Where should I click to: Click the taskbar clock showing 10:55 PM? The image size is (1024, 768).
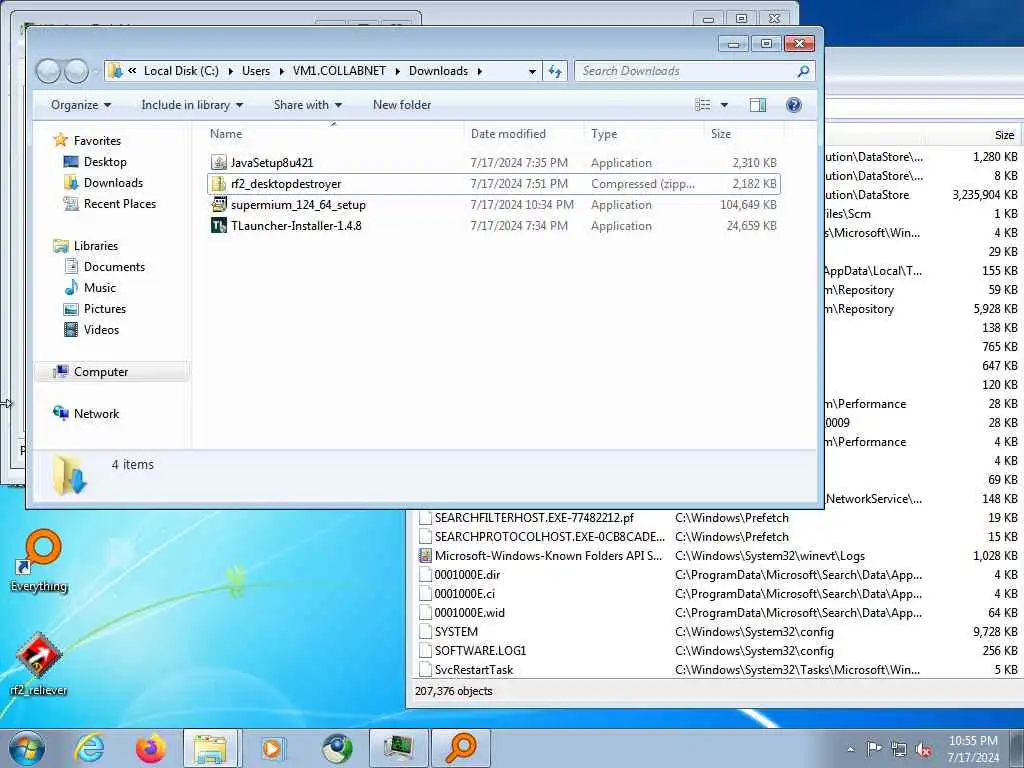tap(973, 748)
